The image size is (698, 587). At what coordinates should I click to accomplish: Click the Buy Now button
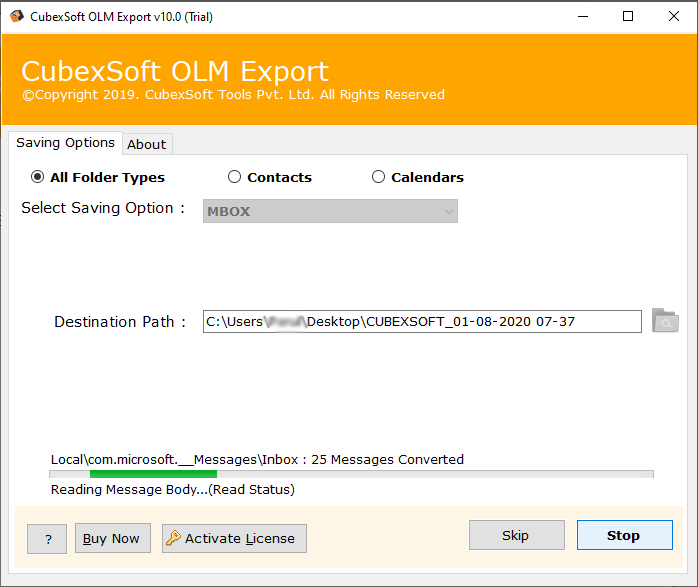click(113, 538)
